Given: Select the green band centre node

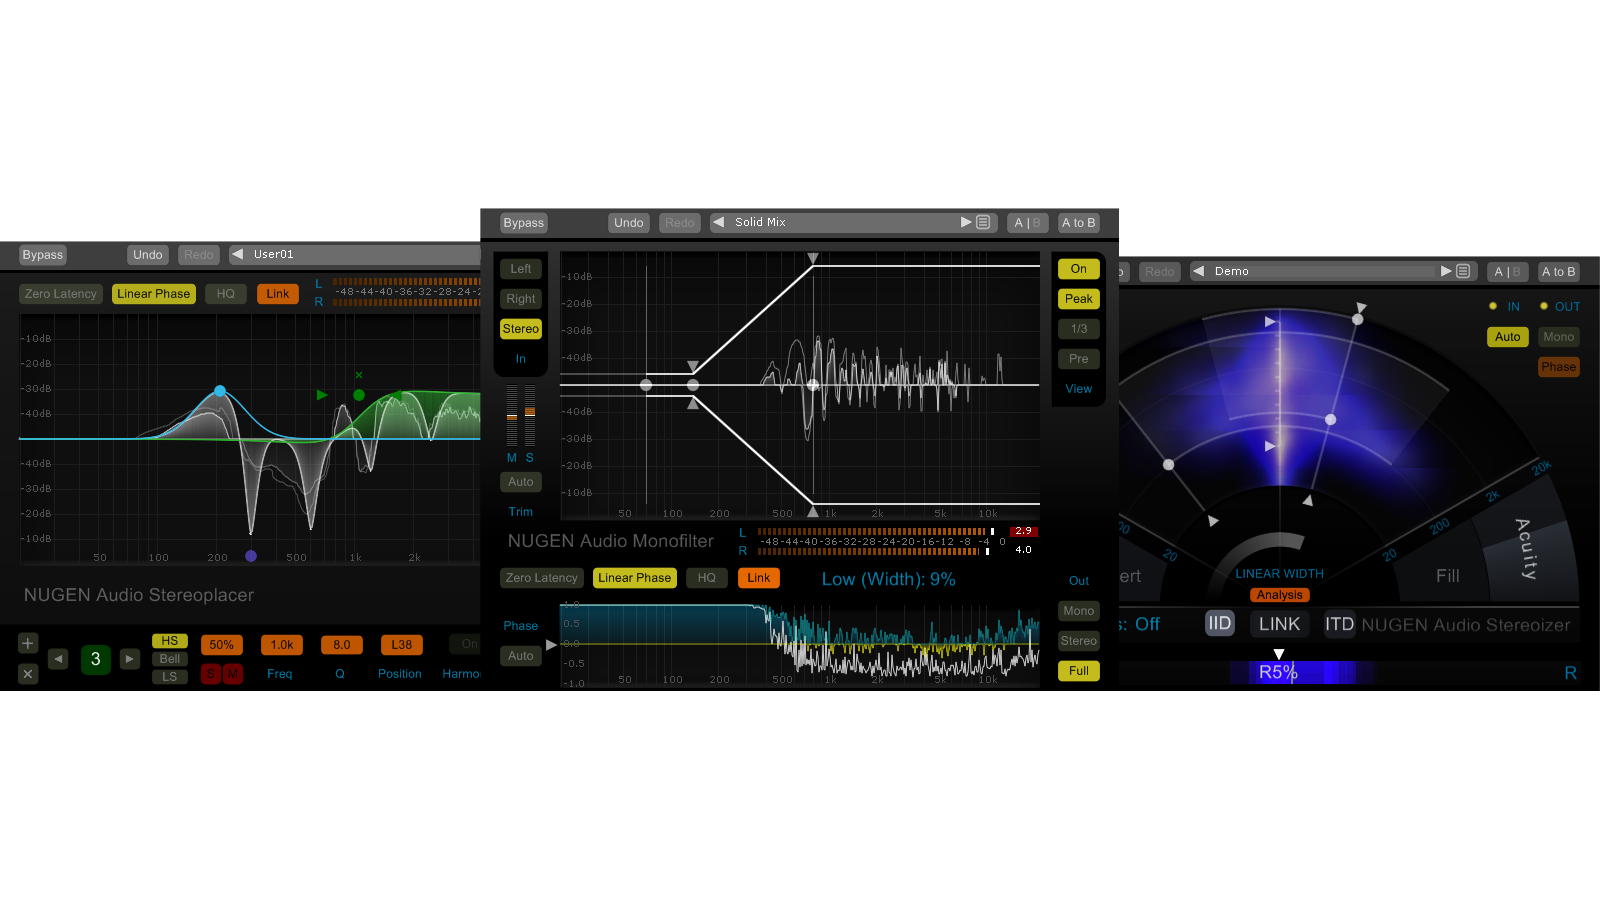Looking at the screenshot, I should pyautogui.click(x=359, y=395).
